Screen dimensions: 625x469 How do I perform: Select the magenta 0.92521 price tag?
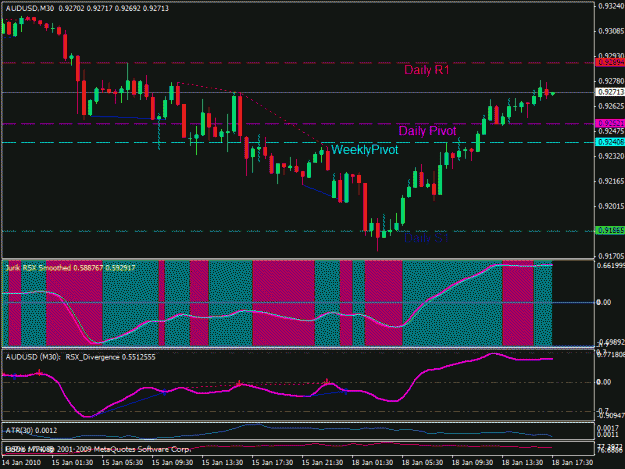point(610,124)
